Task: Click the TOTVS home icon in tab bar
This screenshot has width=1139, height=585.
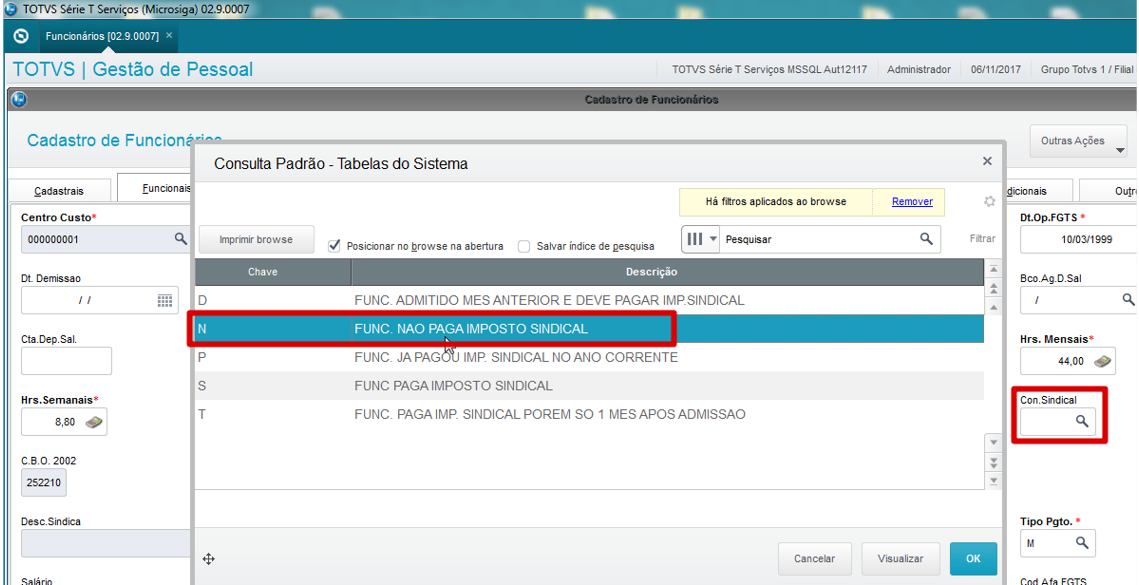Action: point(21,36)
